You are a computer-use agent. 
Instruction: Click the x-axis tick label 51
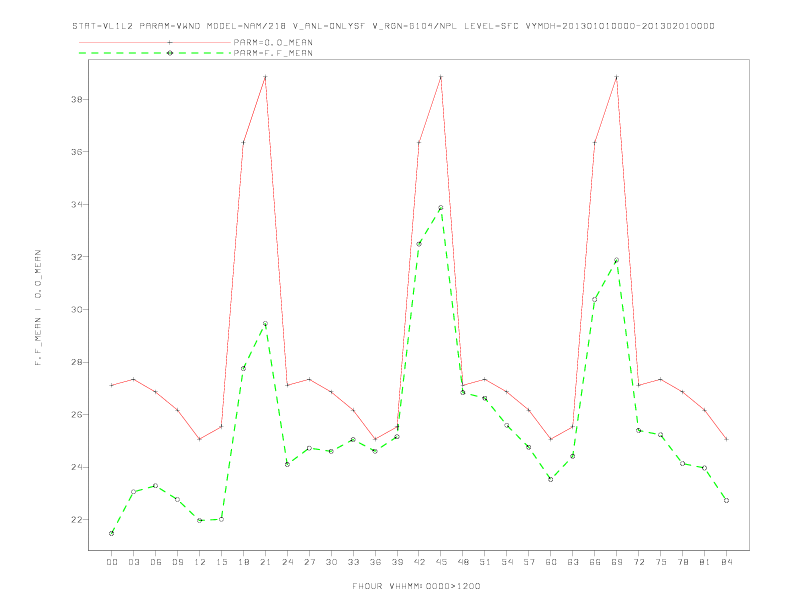click(485, 562)
